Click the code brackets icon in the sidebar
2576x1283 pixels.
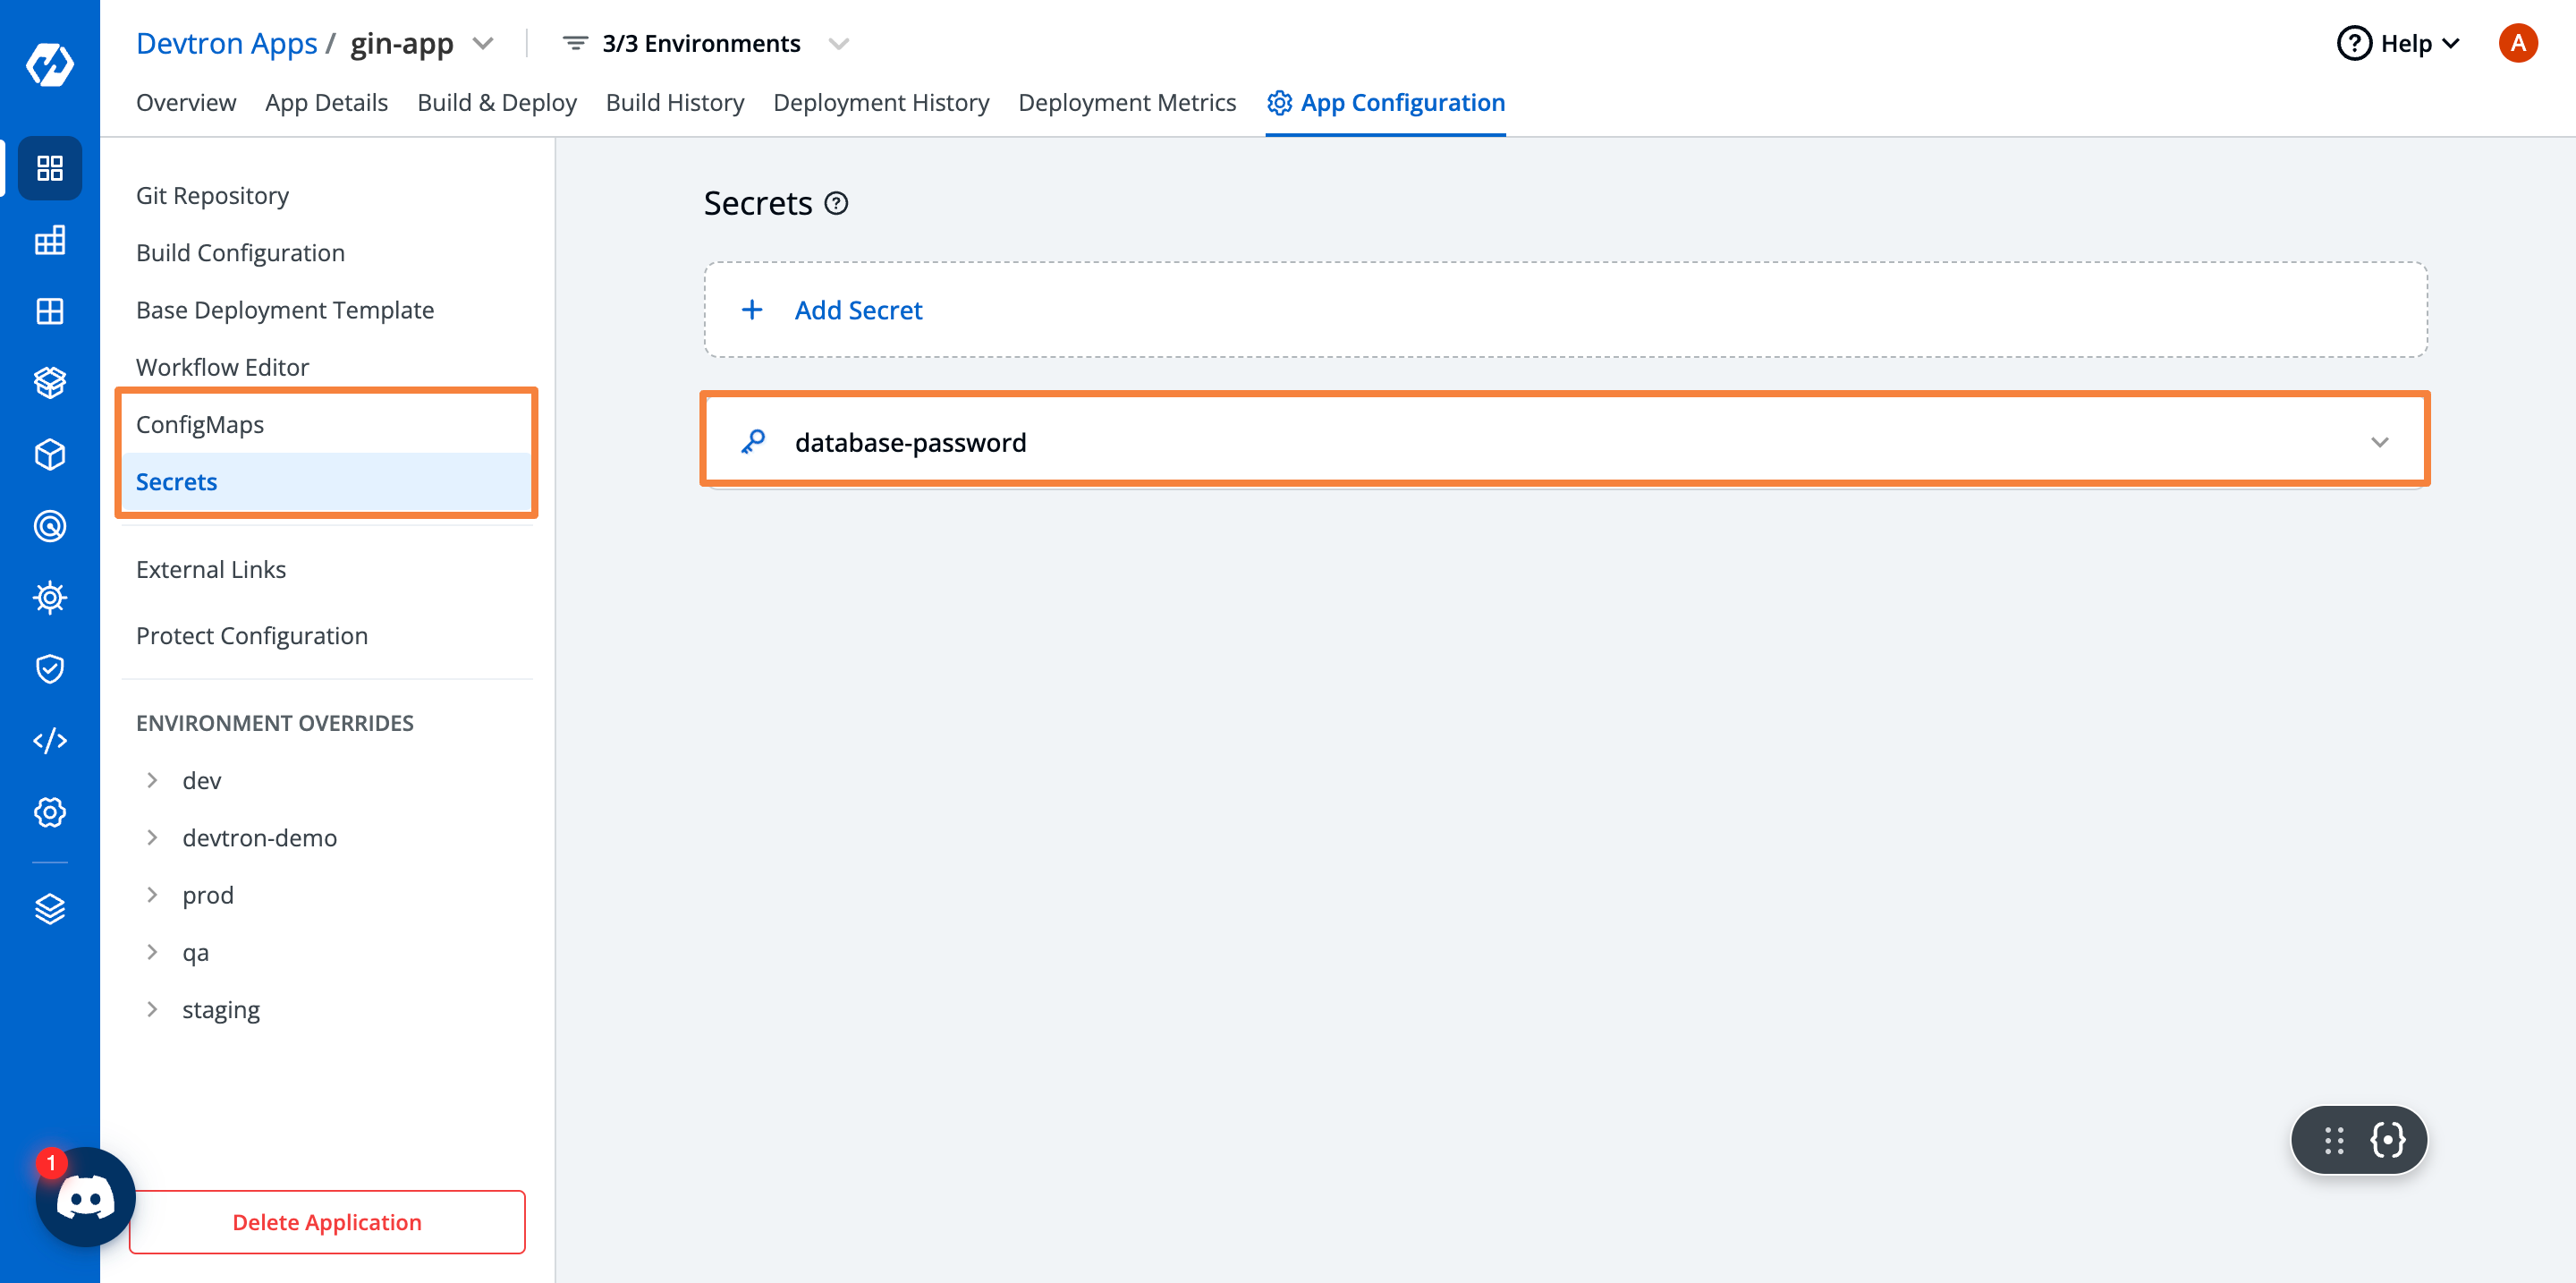pos(50,741)
